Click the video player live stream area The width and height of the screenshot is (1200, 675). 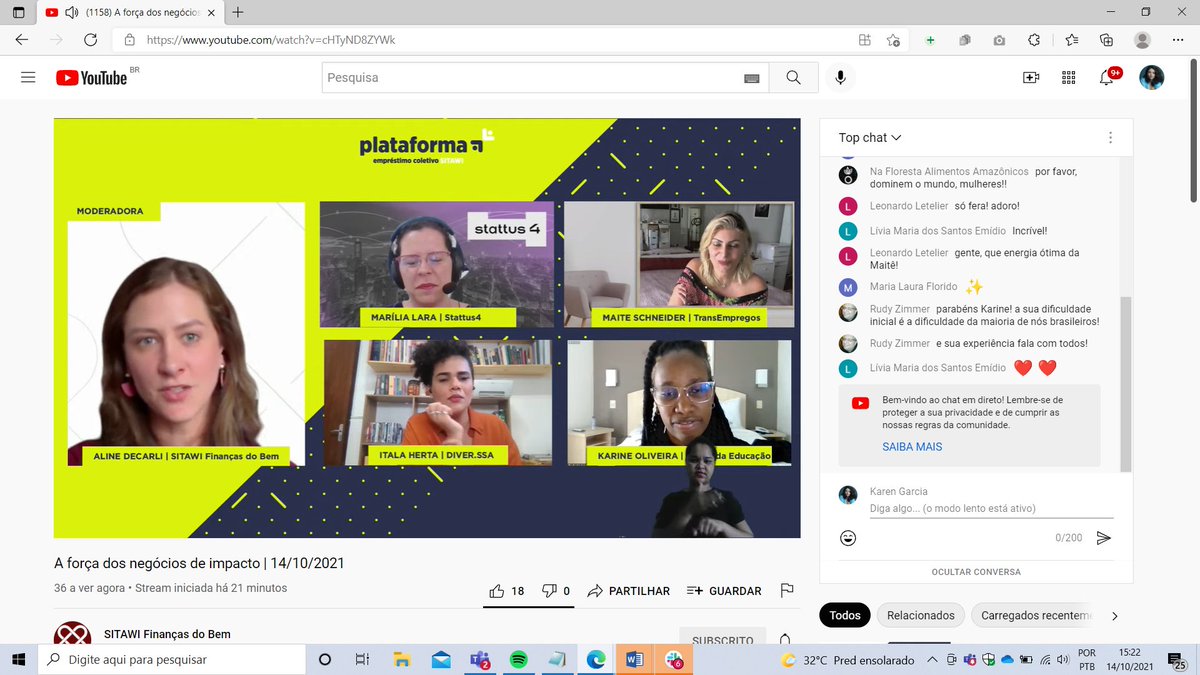pyautogui.click(x=427, y=328)
